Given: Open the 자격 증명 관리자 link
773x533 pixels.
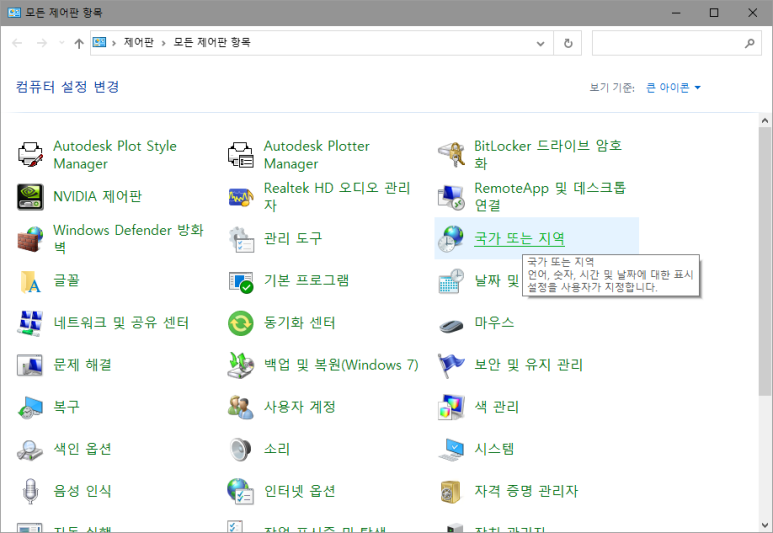Looking at the screenshot, I should [526, 491].
